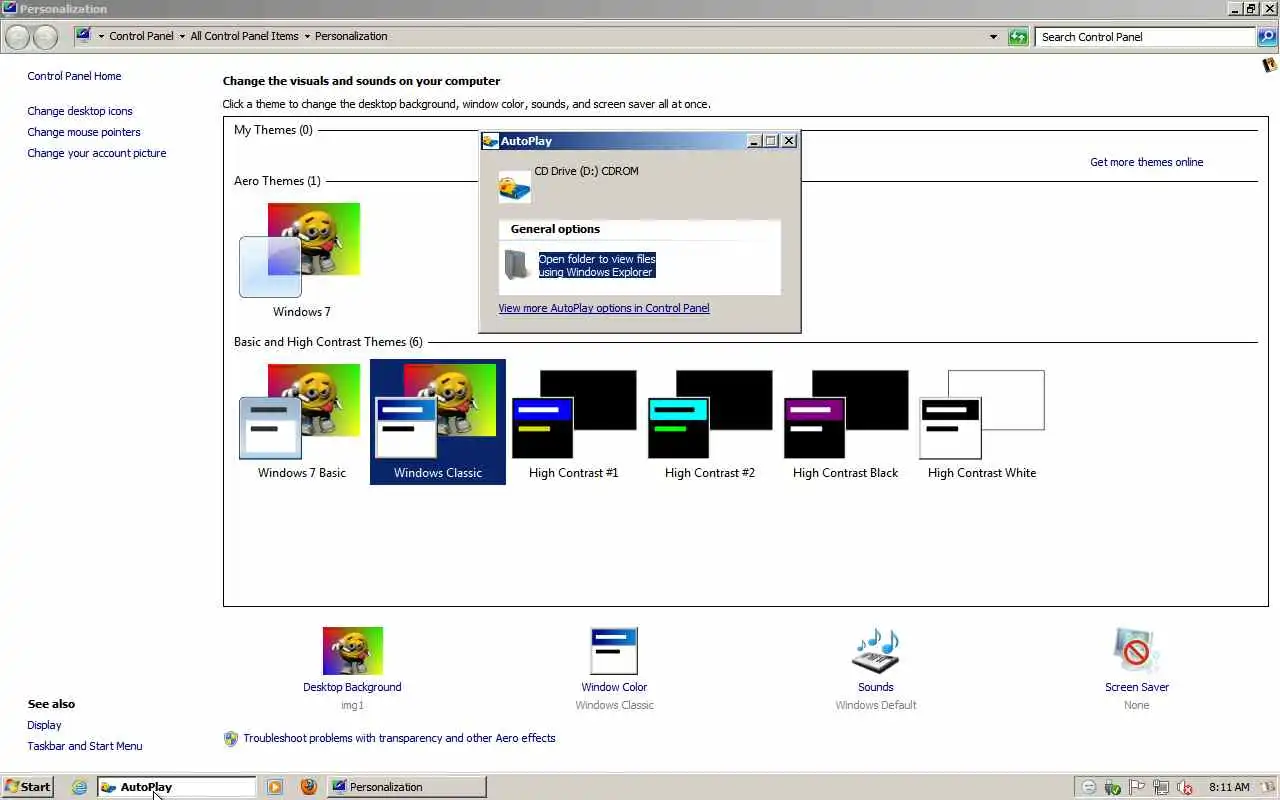Choose Open folder to view files option
The height and width of the screenshot is (800, 1280).
coord(597,265)
